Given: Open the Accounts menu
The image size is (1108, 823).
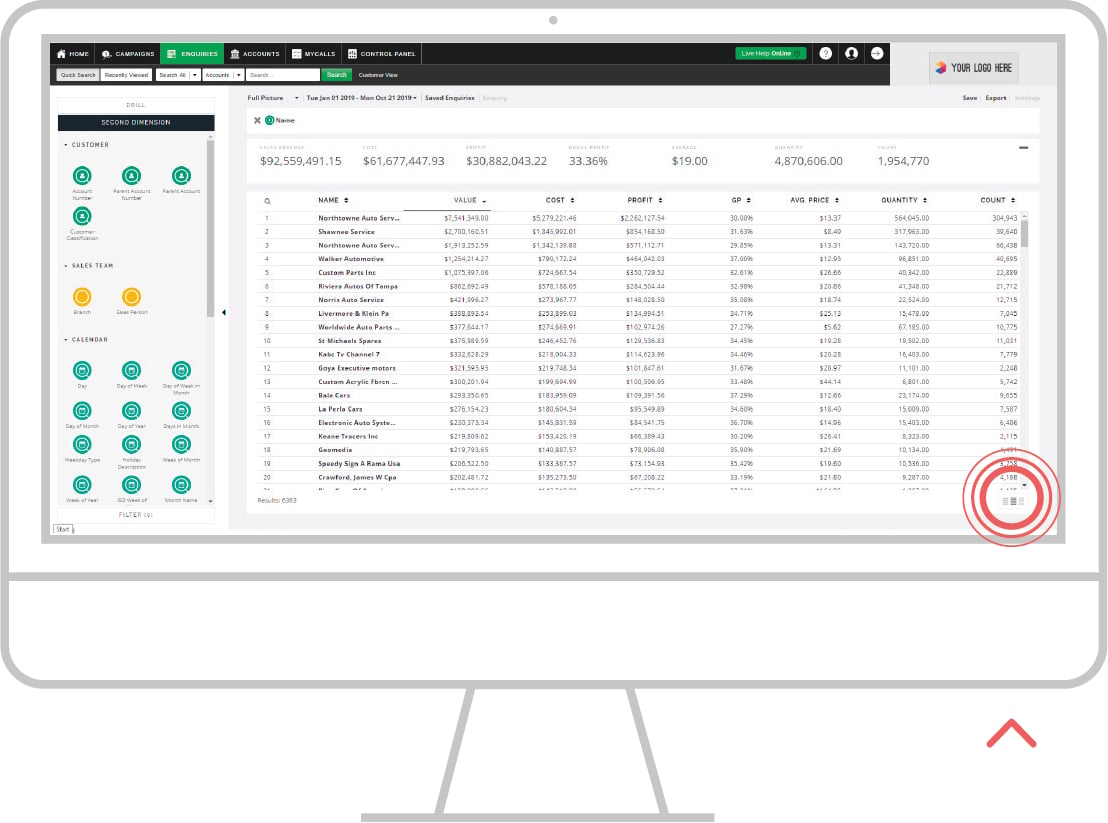Looking at the screenshot, I should [x=255, y=54].
